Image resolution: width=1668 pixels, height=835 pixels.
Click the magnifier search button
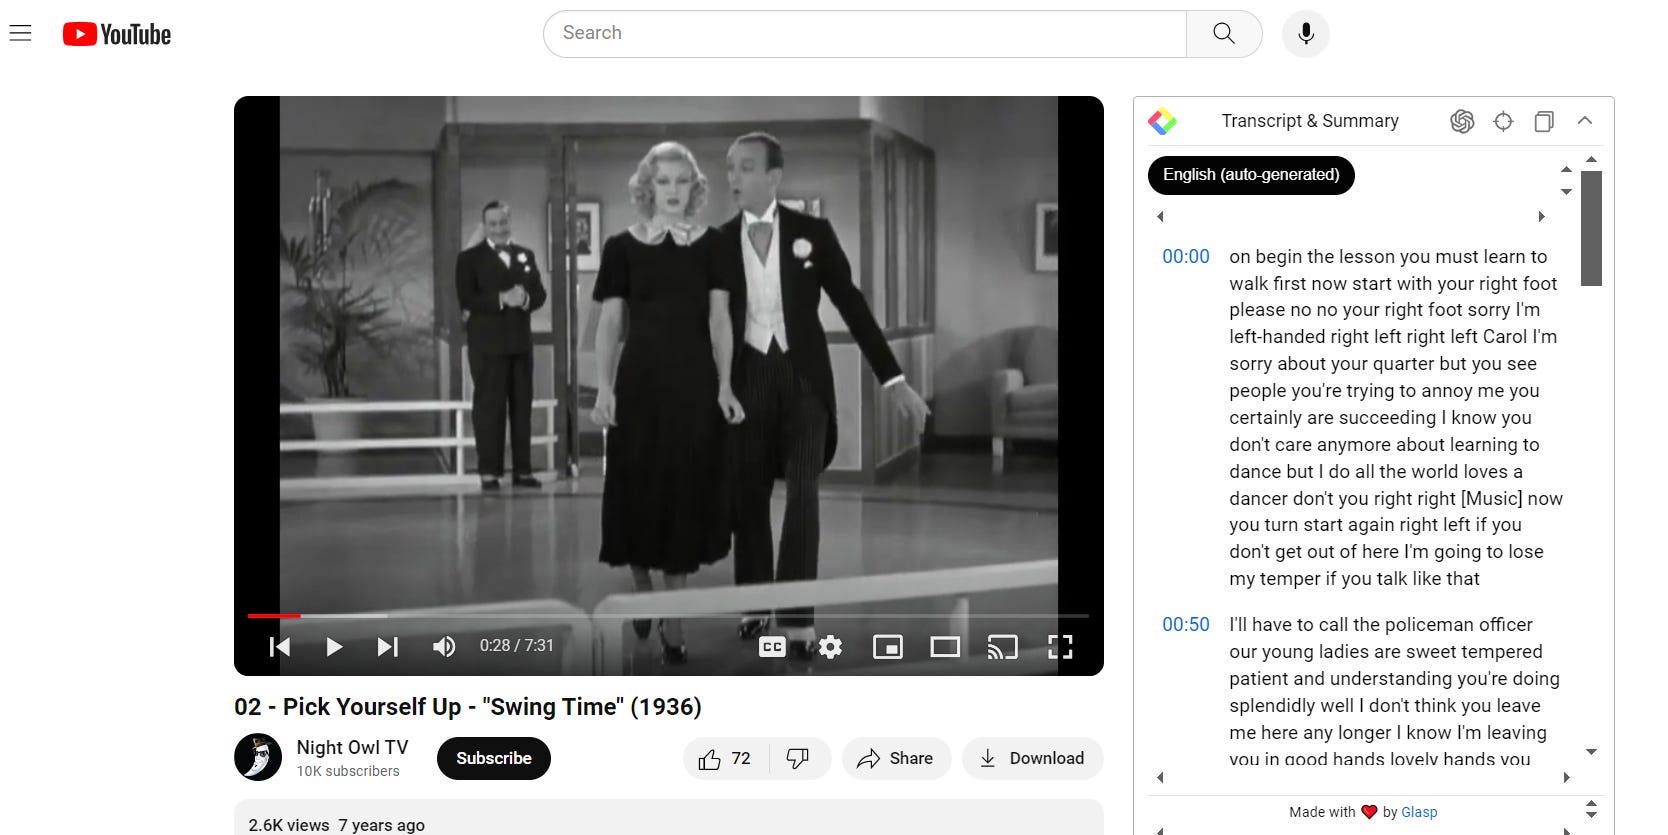1224,33
